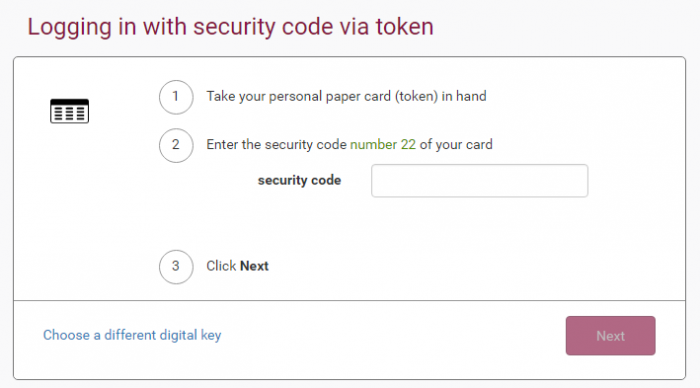Click the paper card token icon
The height and width of the screenshot is (388, 700).
69,111
